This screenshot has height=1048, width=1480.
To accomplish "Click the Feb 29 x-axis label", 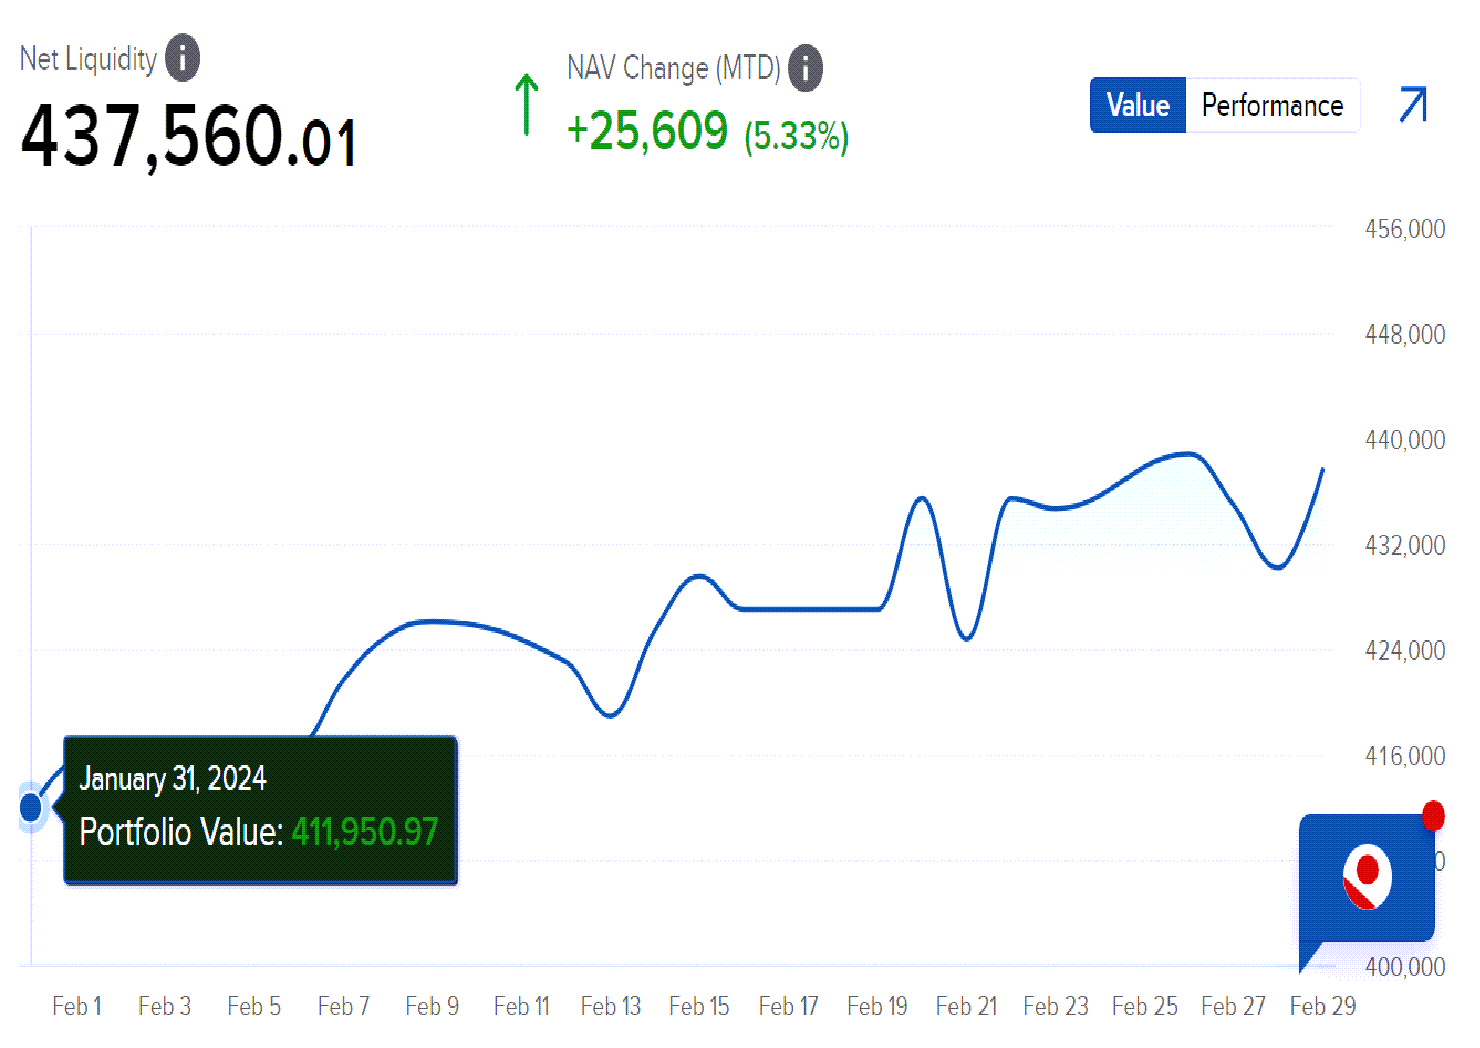I will [1322, 1006].
